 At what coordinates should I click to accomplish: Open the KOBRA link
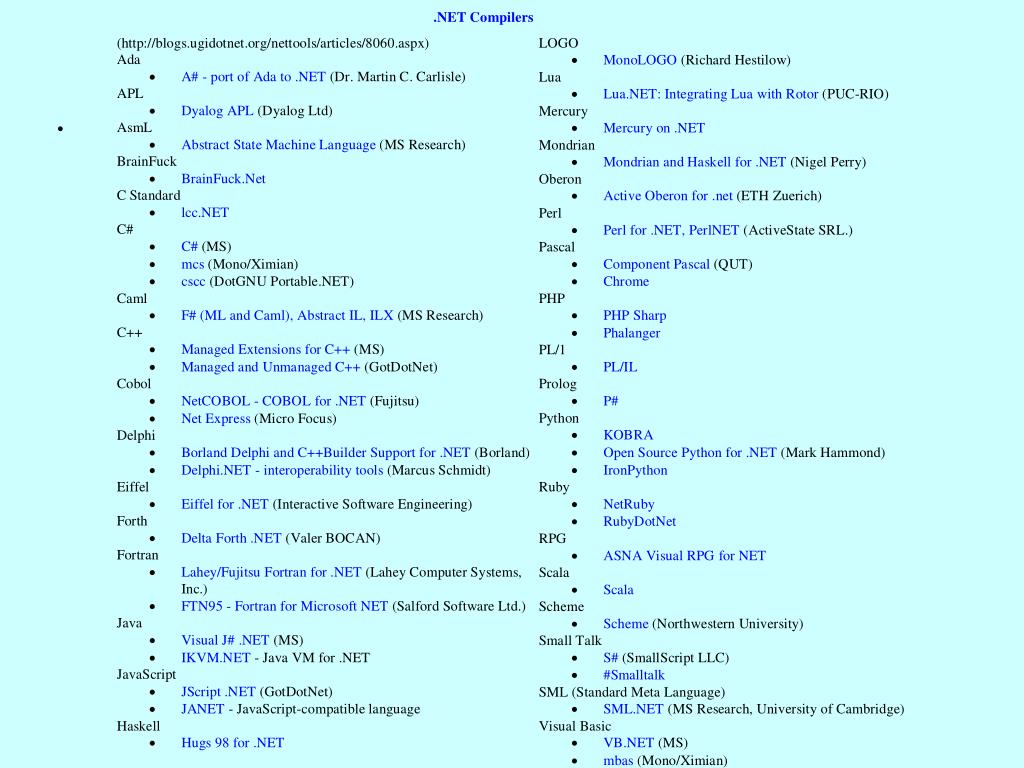coord(628,435)
